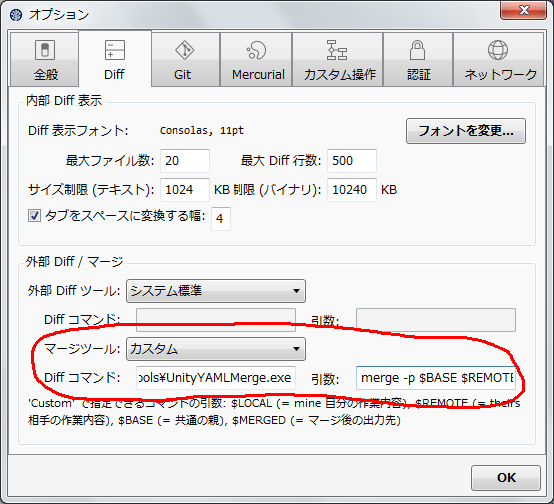
Task: Switch to the ネットワーク tab
Action: [x=499, y=59]
